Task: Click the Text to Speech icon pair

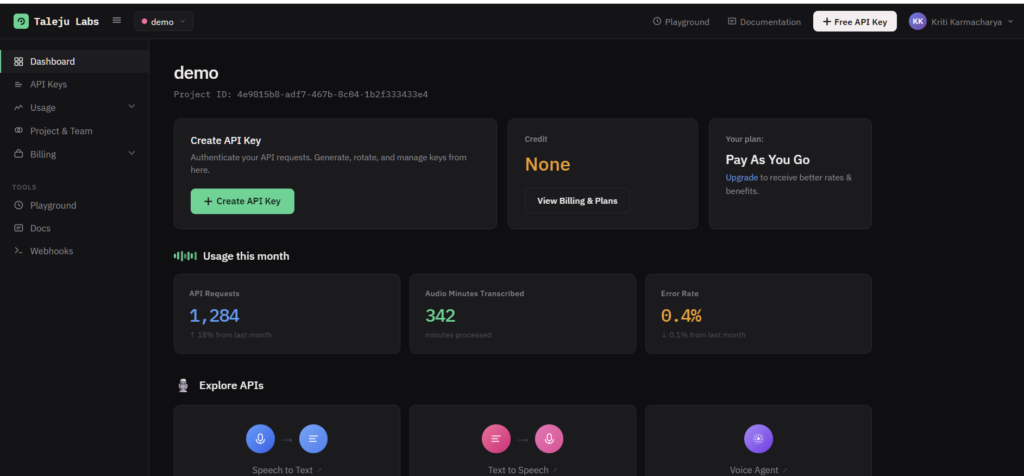Action: tap(522, 438)
